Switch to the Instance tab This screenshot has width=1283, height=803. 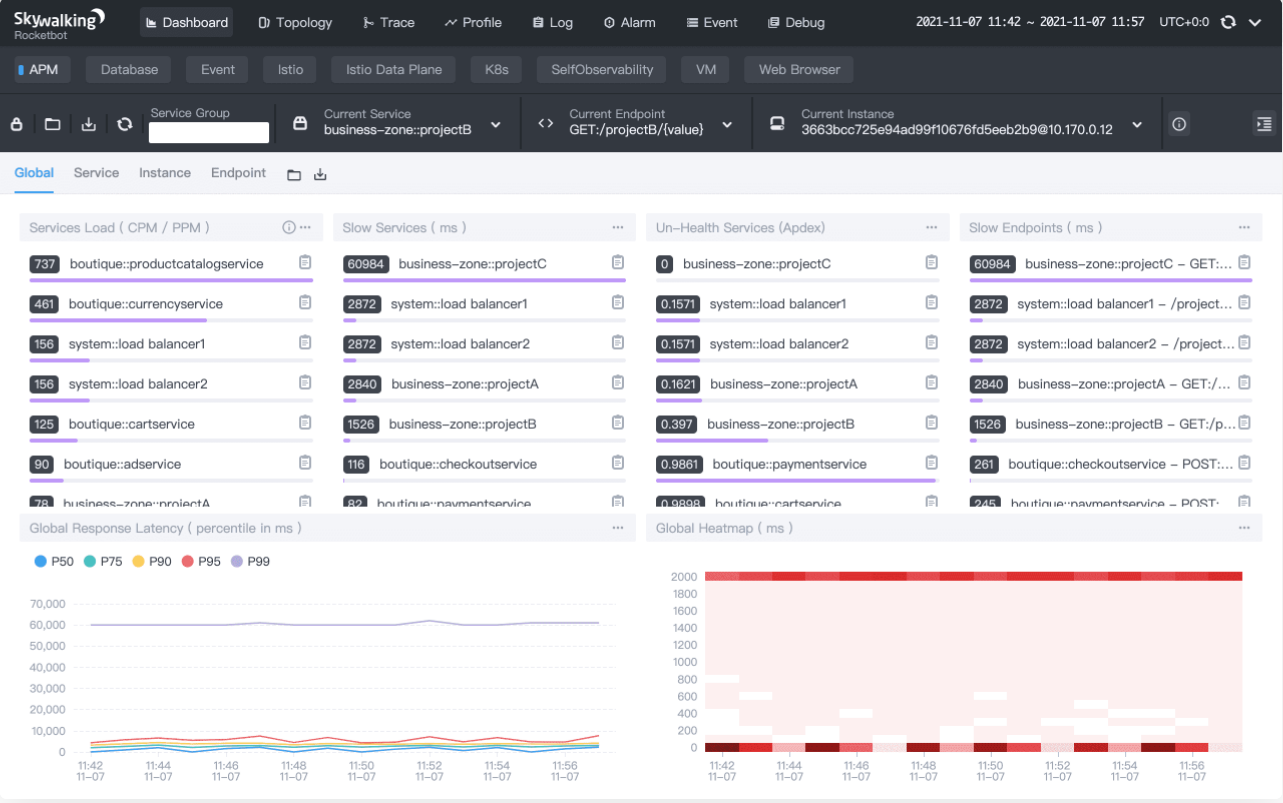click(165, 173)
